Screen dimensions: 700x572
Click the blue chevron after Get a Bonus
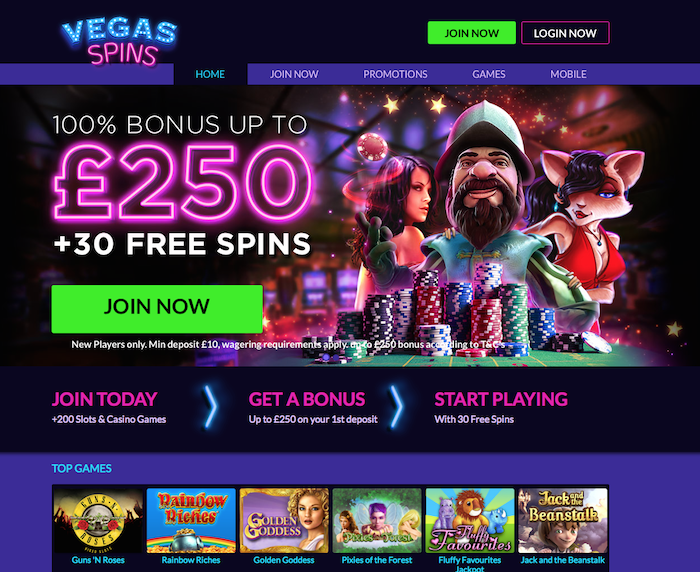pos(396,407)
